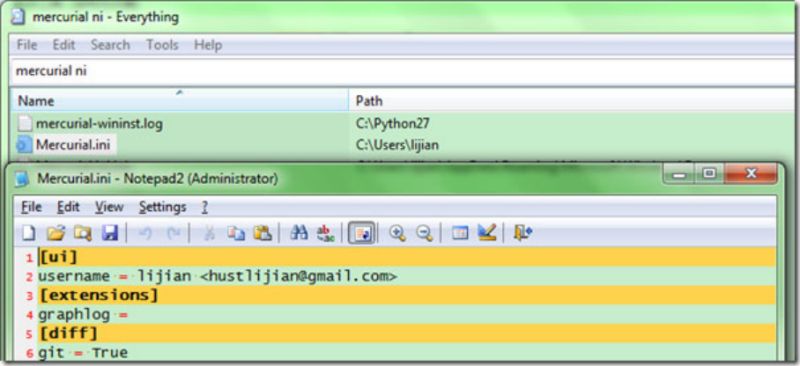Open the File menu in Everything
The width and height of the screenshot is (800, 366).
tap(27, 45)
